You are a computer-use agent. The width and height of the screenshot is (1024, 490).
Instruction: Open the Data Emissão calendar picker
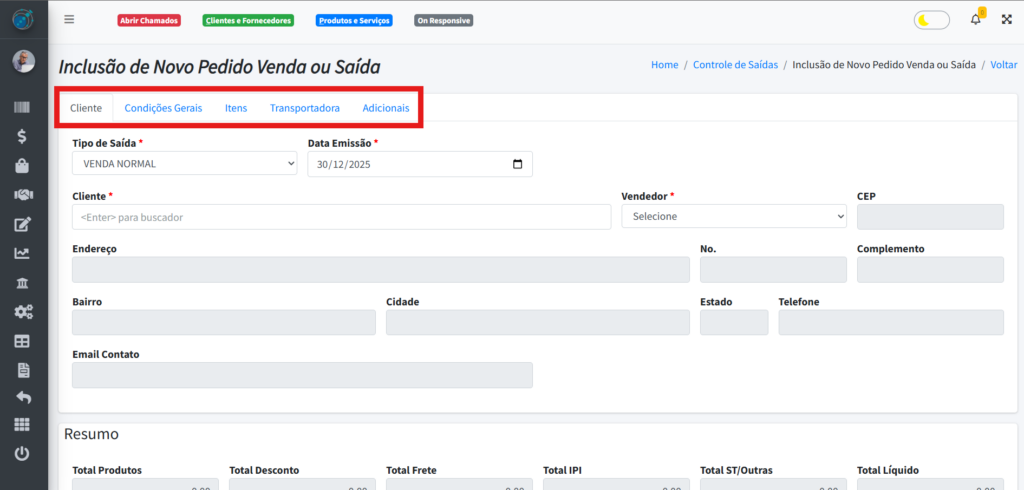tap(517, 164)
